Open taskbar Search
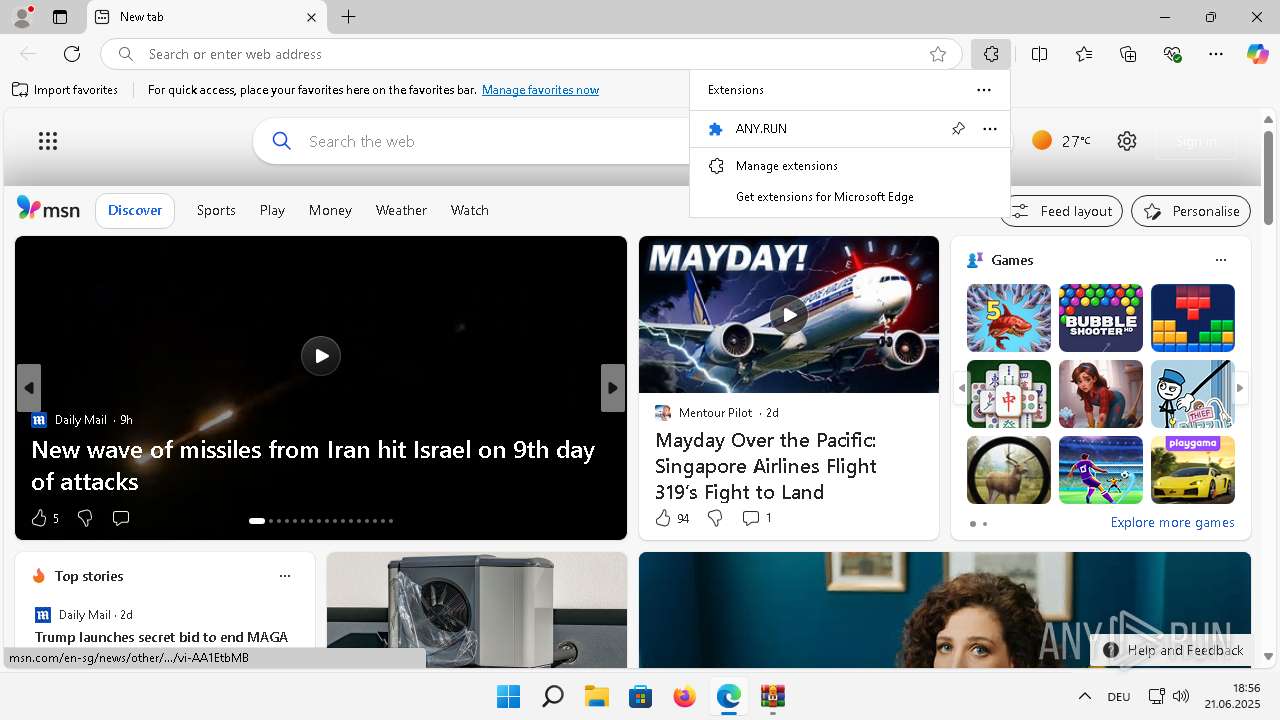This screenshot has width=1280, height=720. coord(552,696)
